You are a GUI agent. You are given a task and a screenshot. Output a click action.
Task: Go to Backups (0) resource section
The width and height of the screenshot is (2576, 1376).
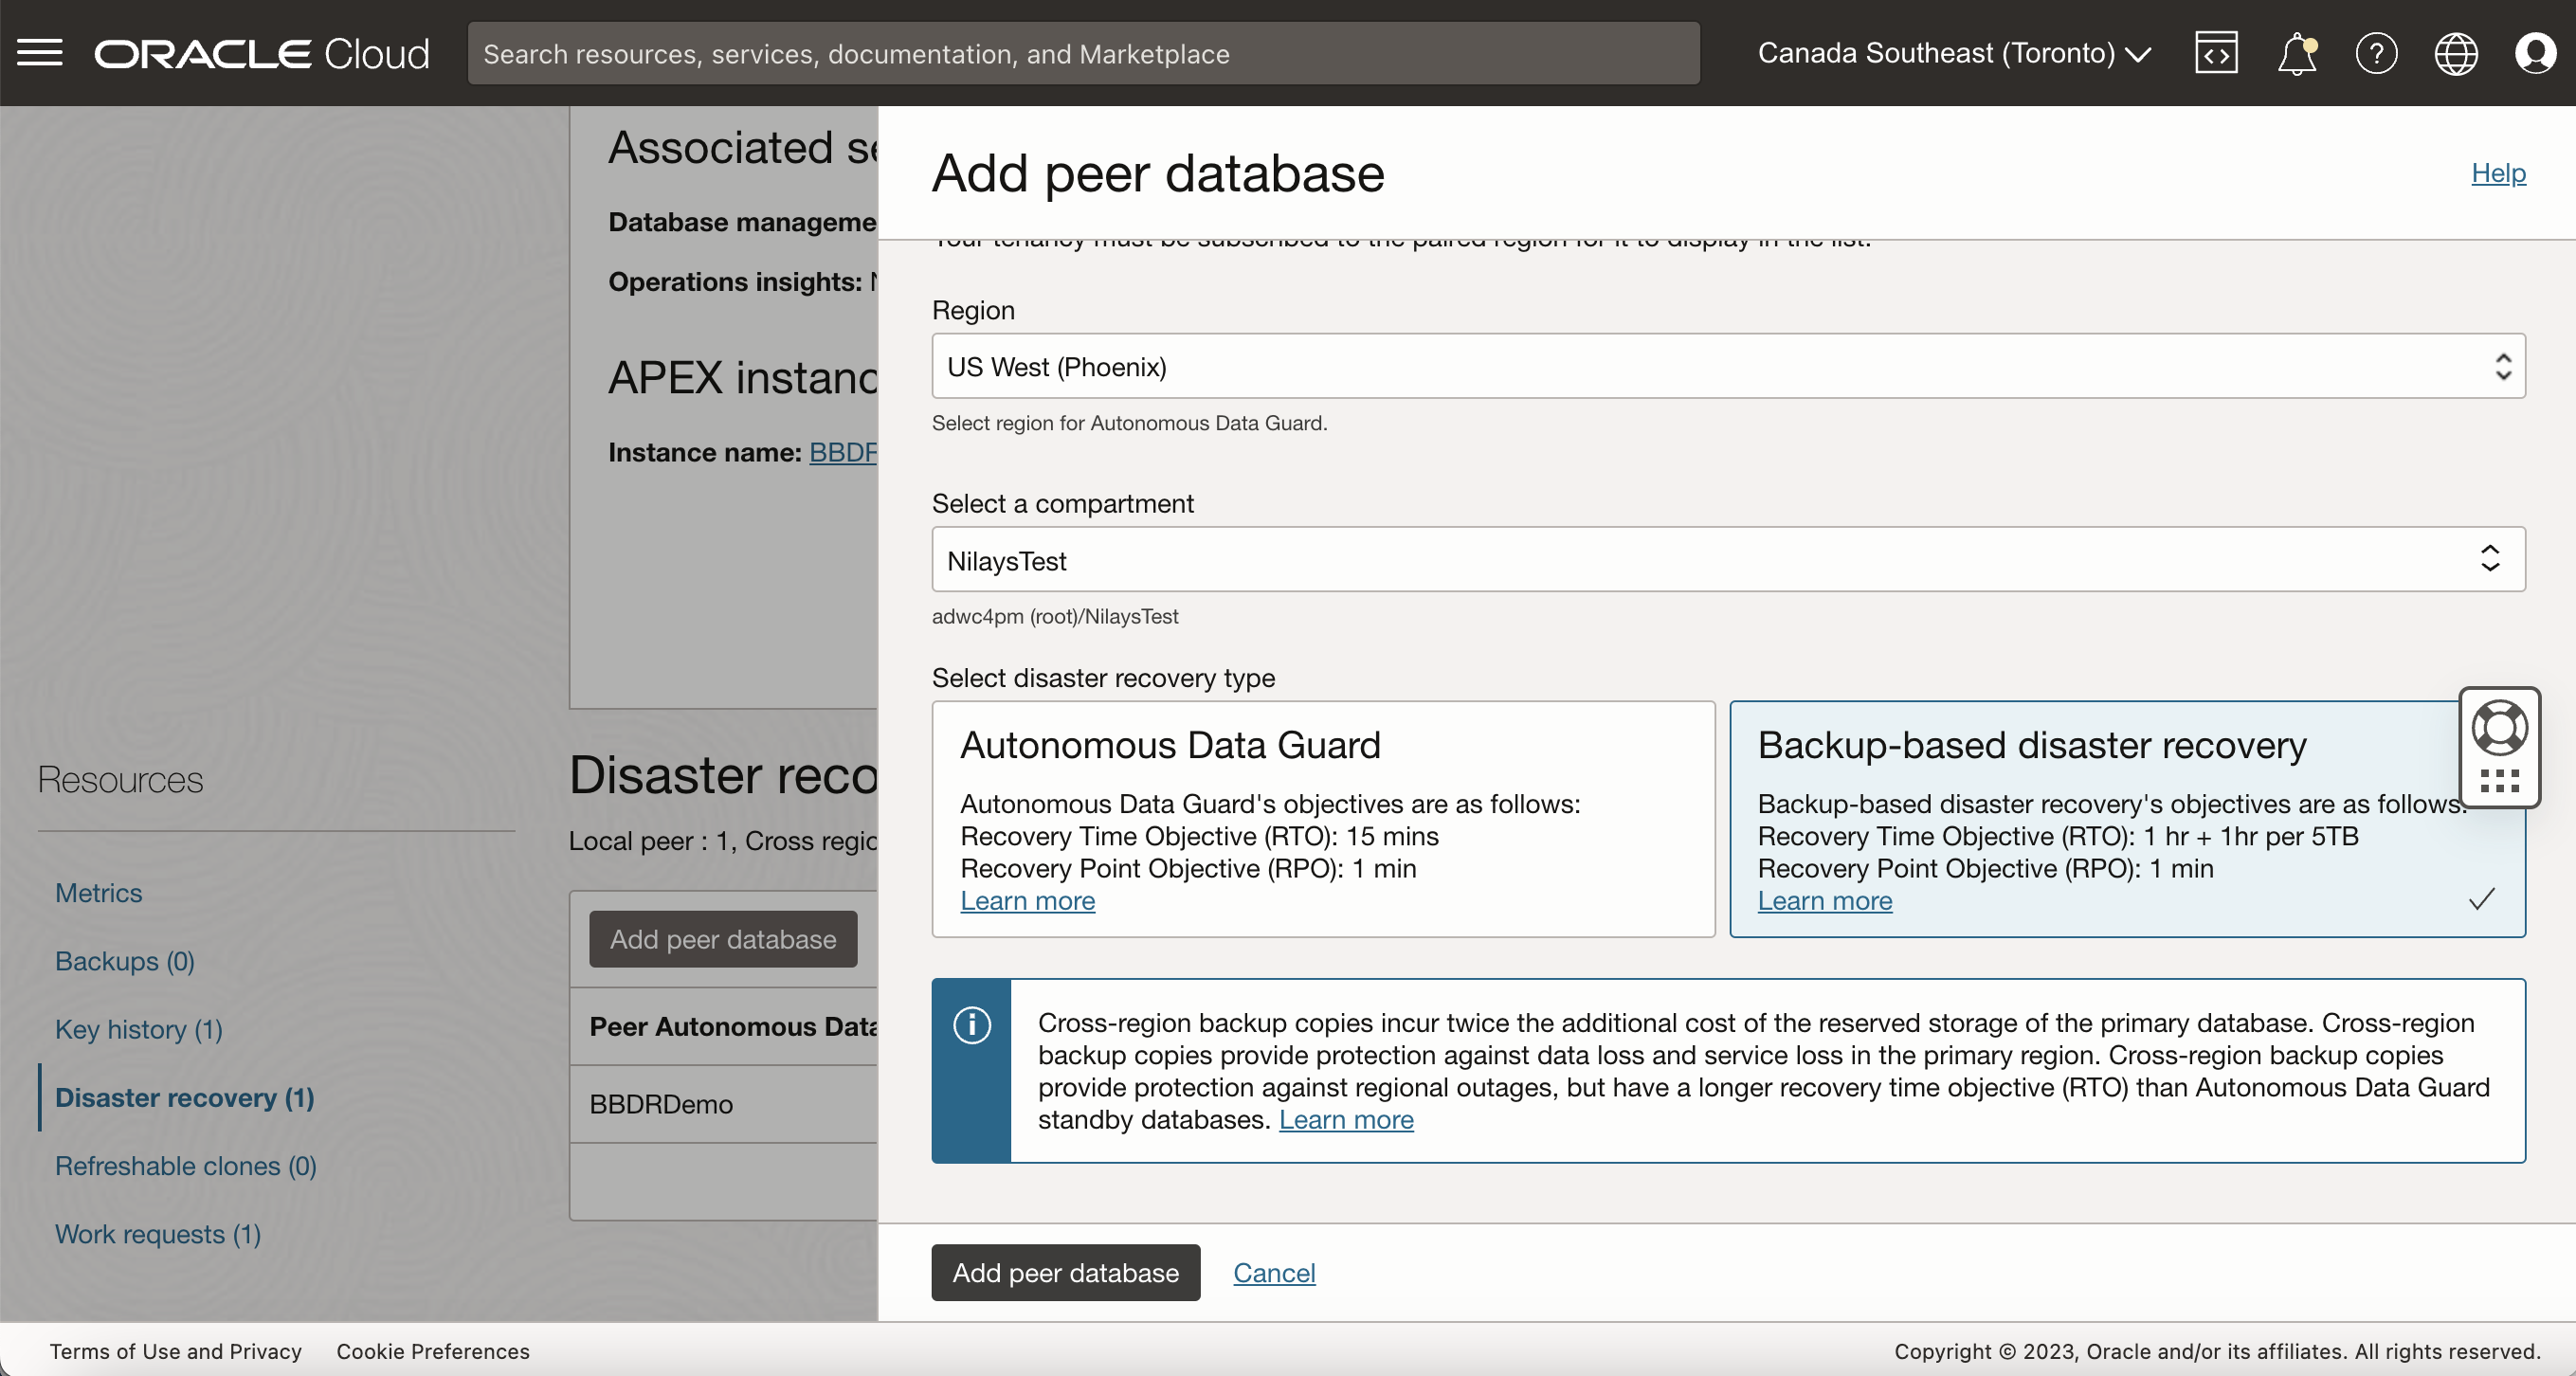tap(125, 961)
